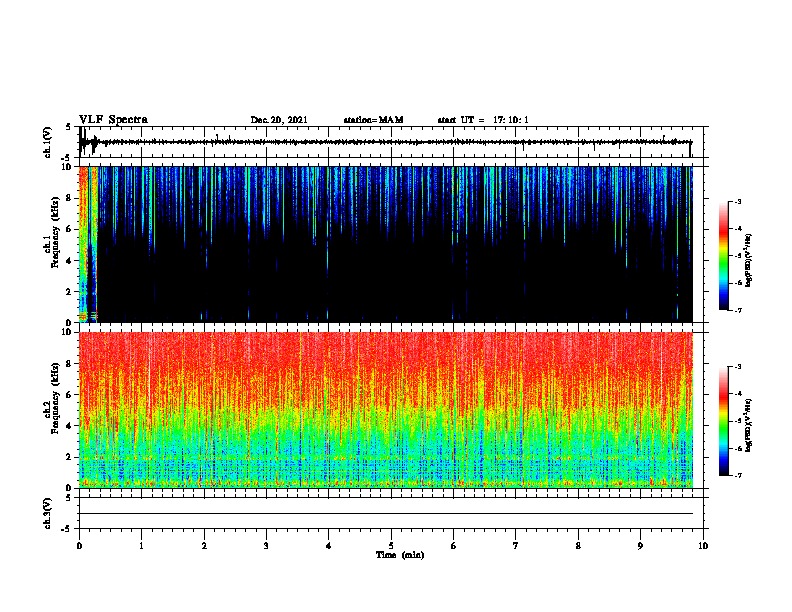The width and height of the screenshot is (792, 612).
Task: Click time axis tick label "10"
Action: pos(703,546)
